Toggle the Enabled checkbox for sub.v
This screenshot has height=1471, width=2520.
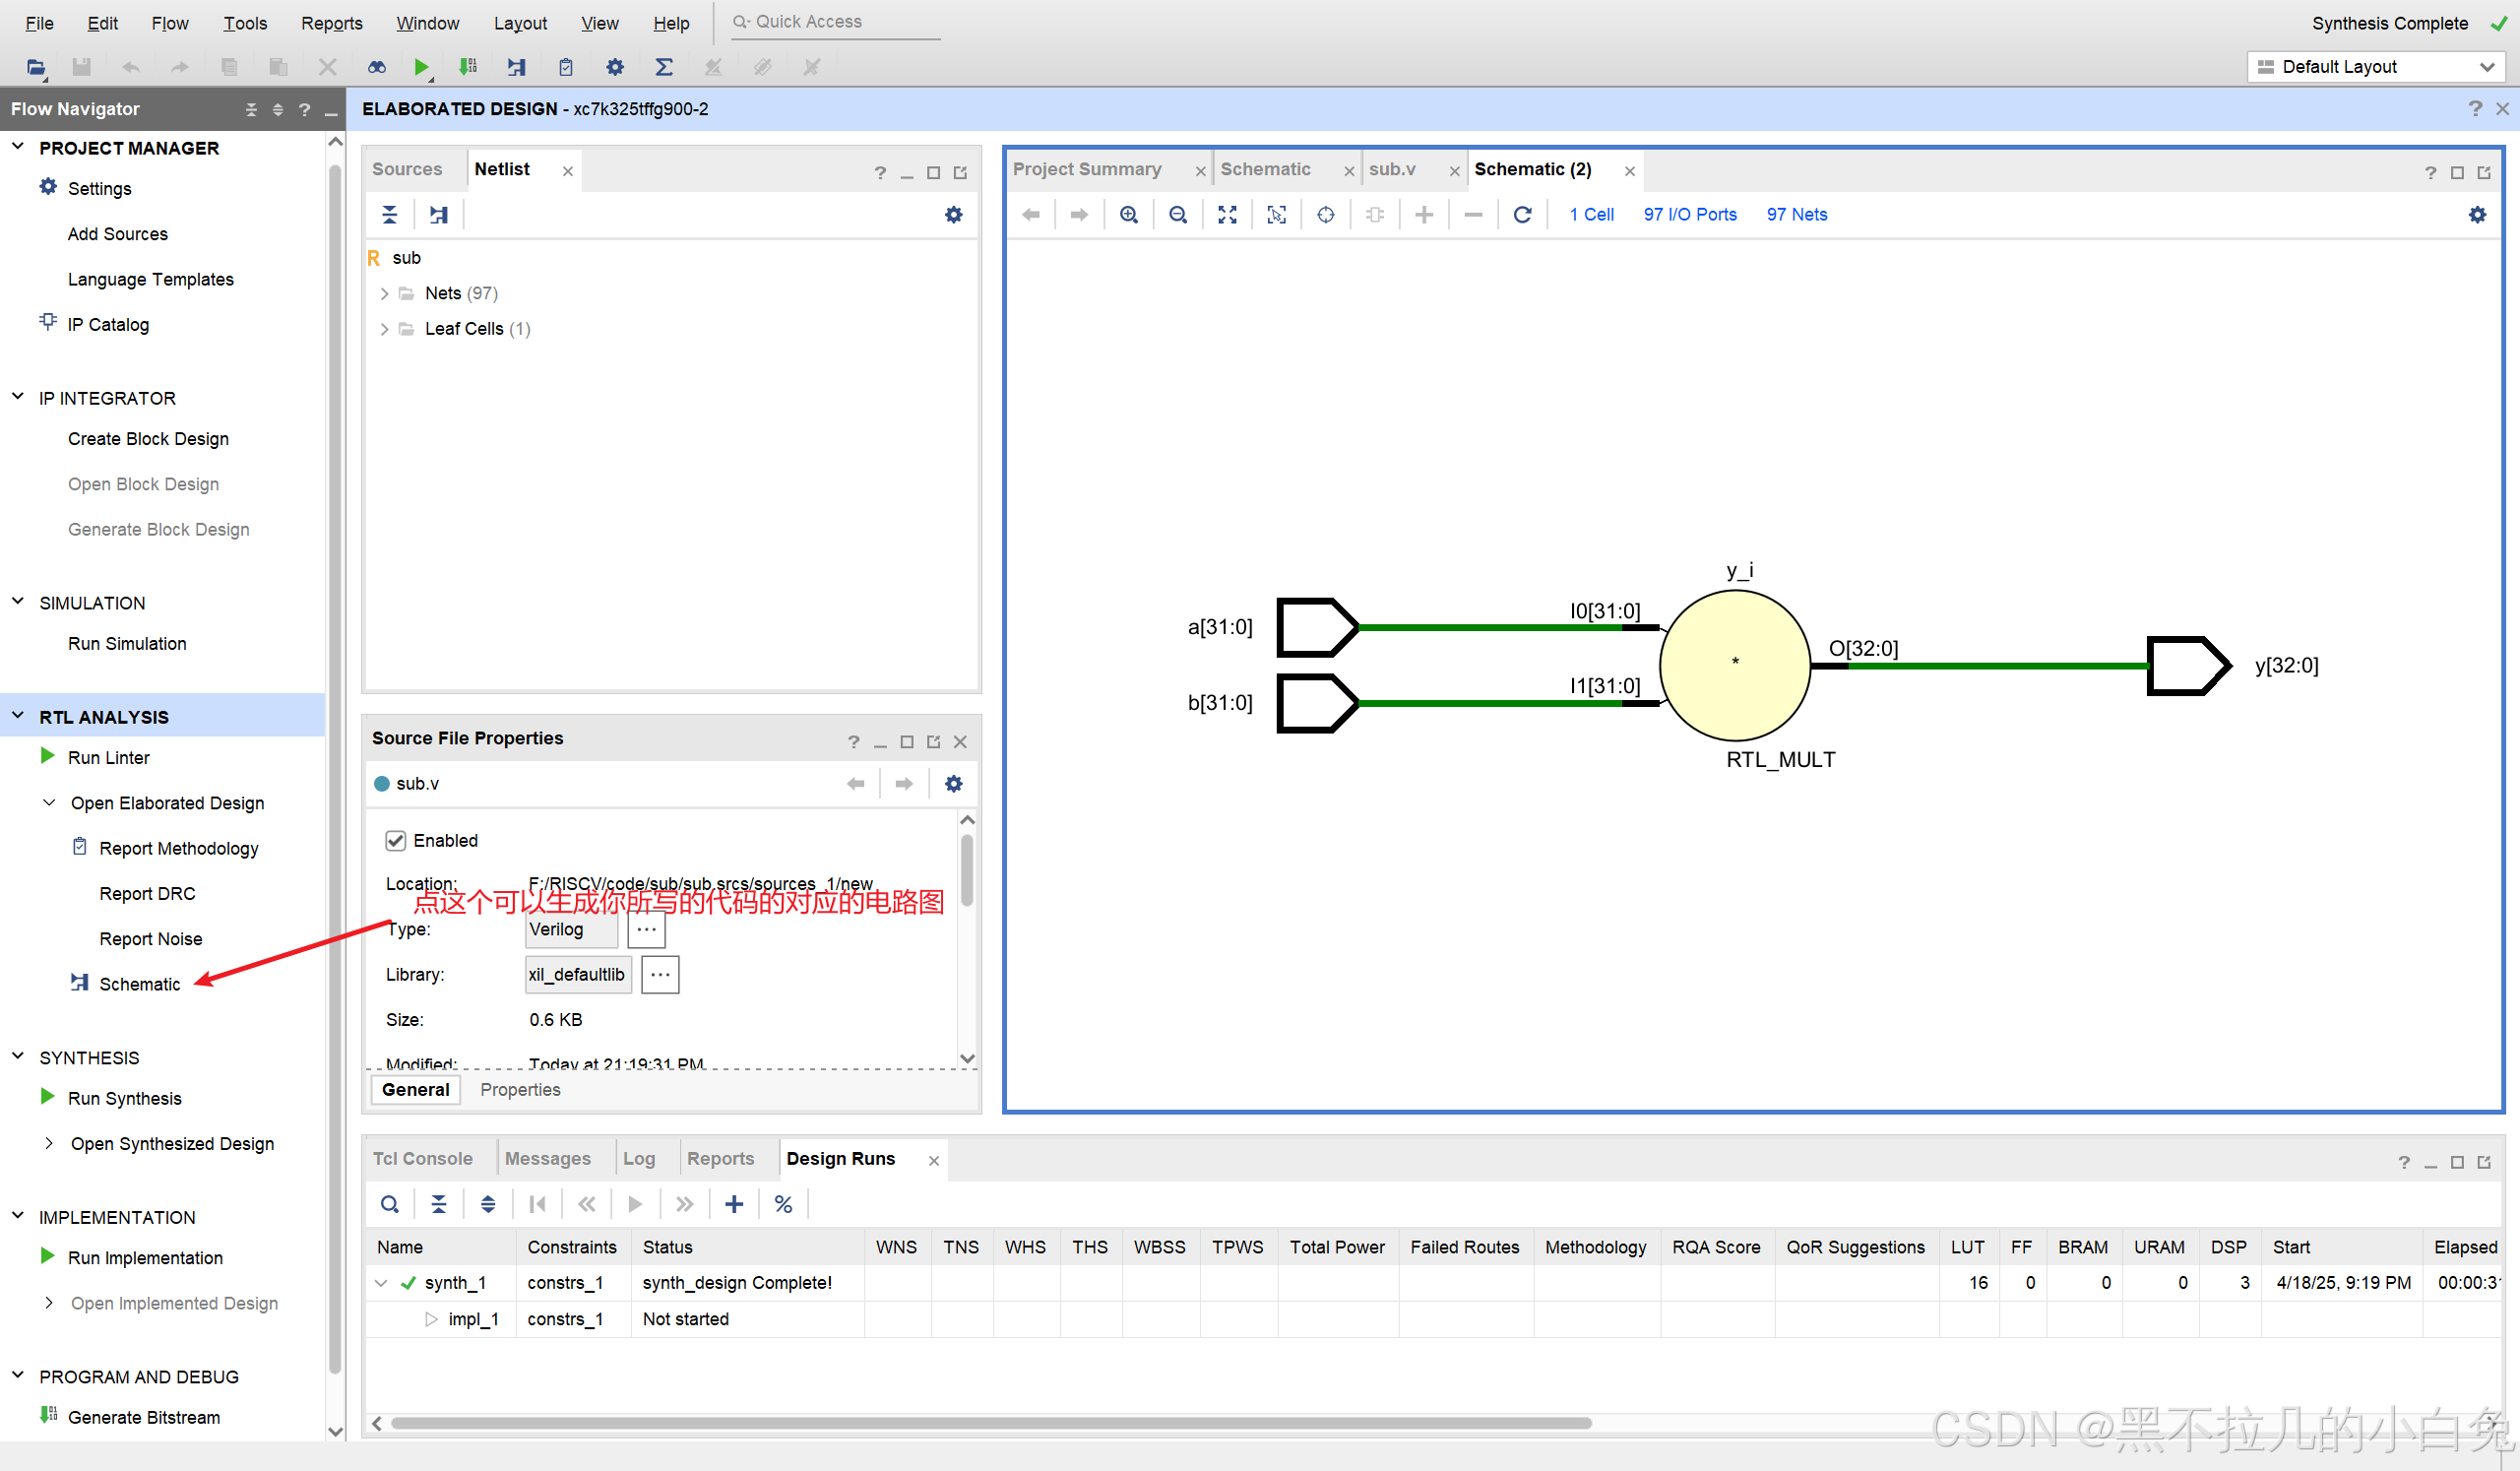[x=396, y=840]
